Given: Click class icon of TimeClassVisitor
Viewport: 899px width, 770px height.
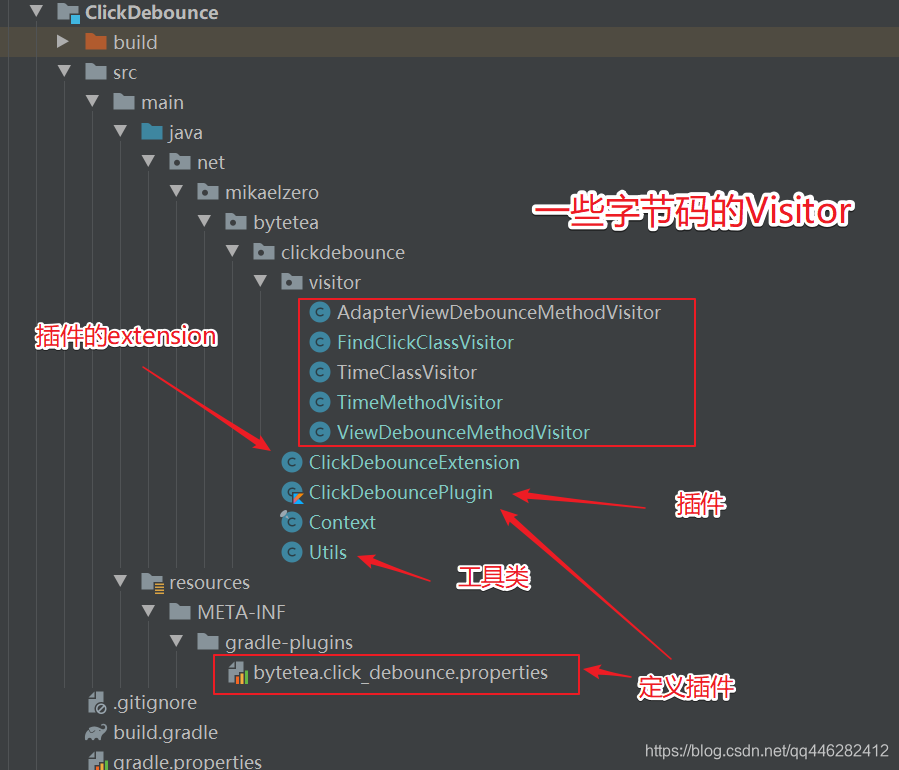Looking at the screenshot, I should point(320,372).
